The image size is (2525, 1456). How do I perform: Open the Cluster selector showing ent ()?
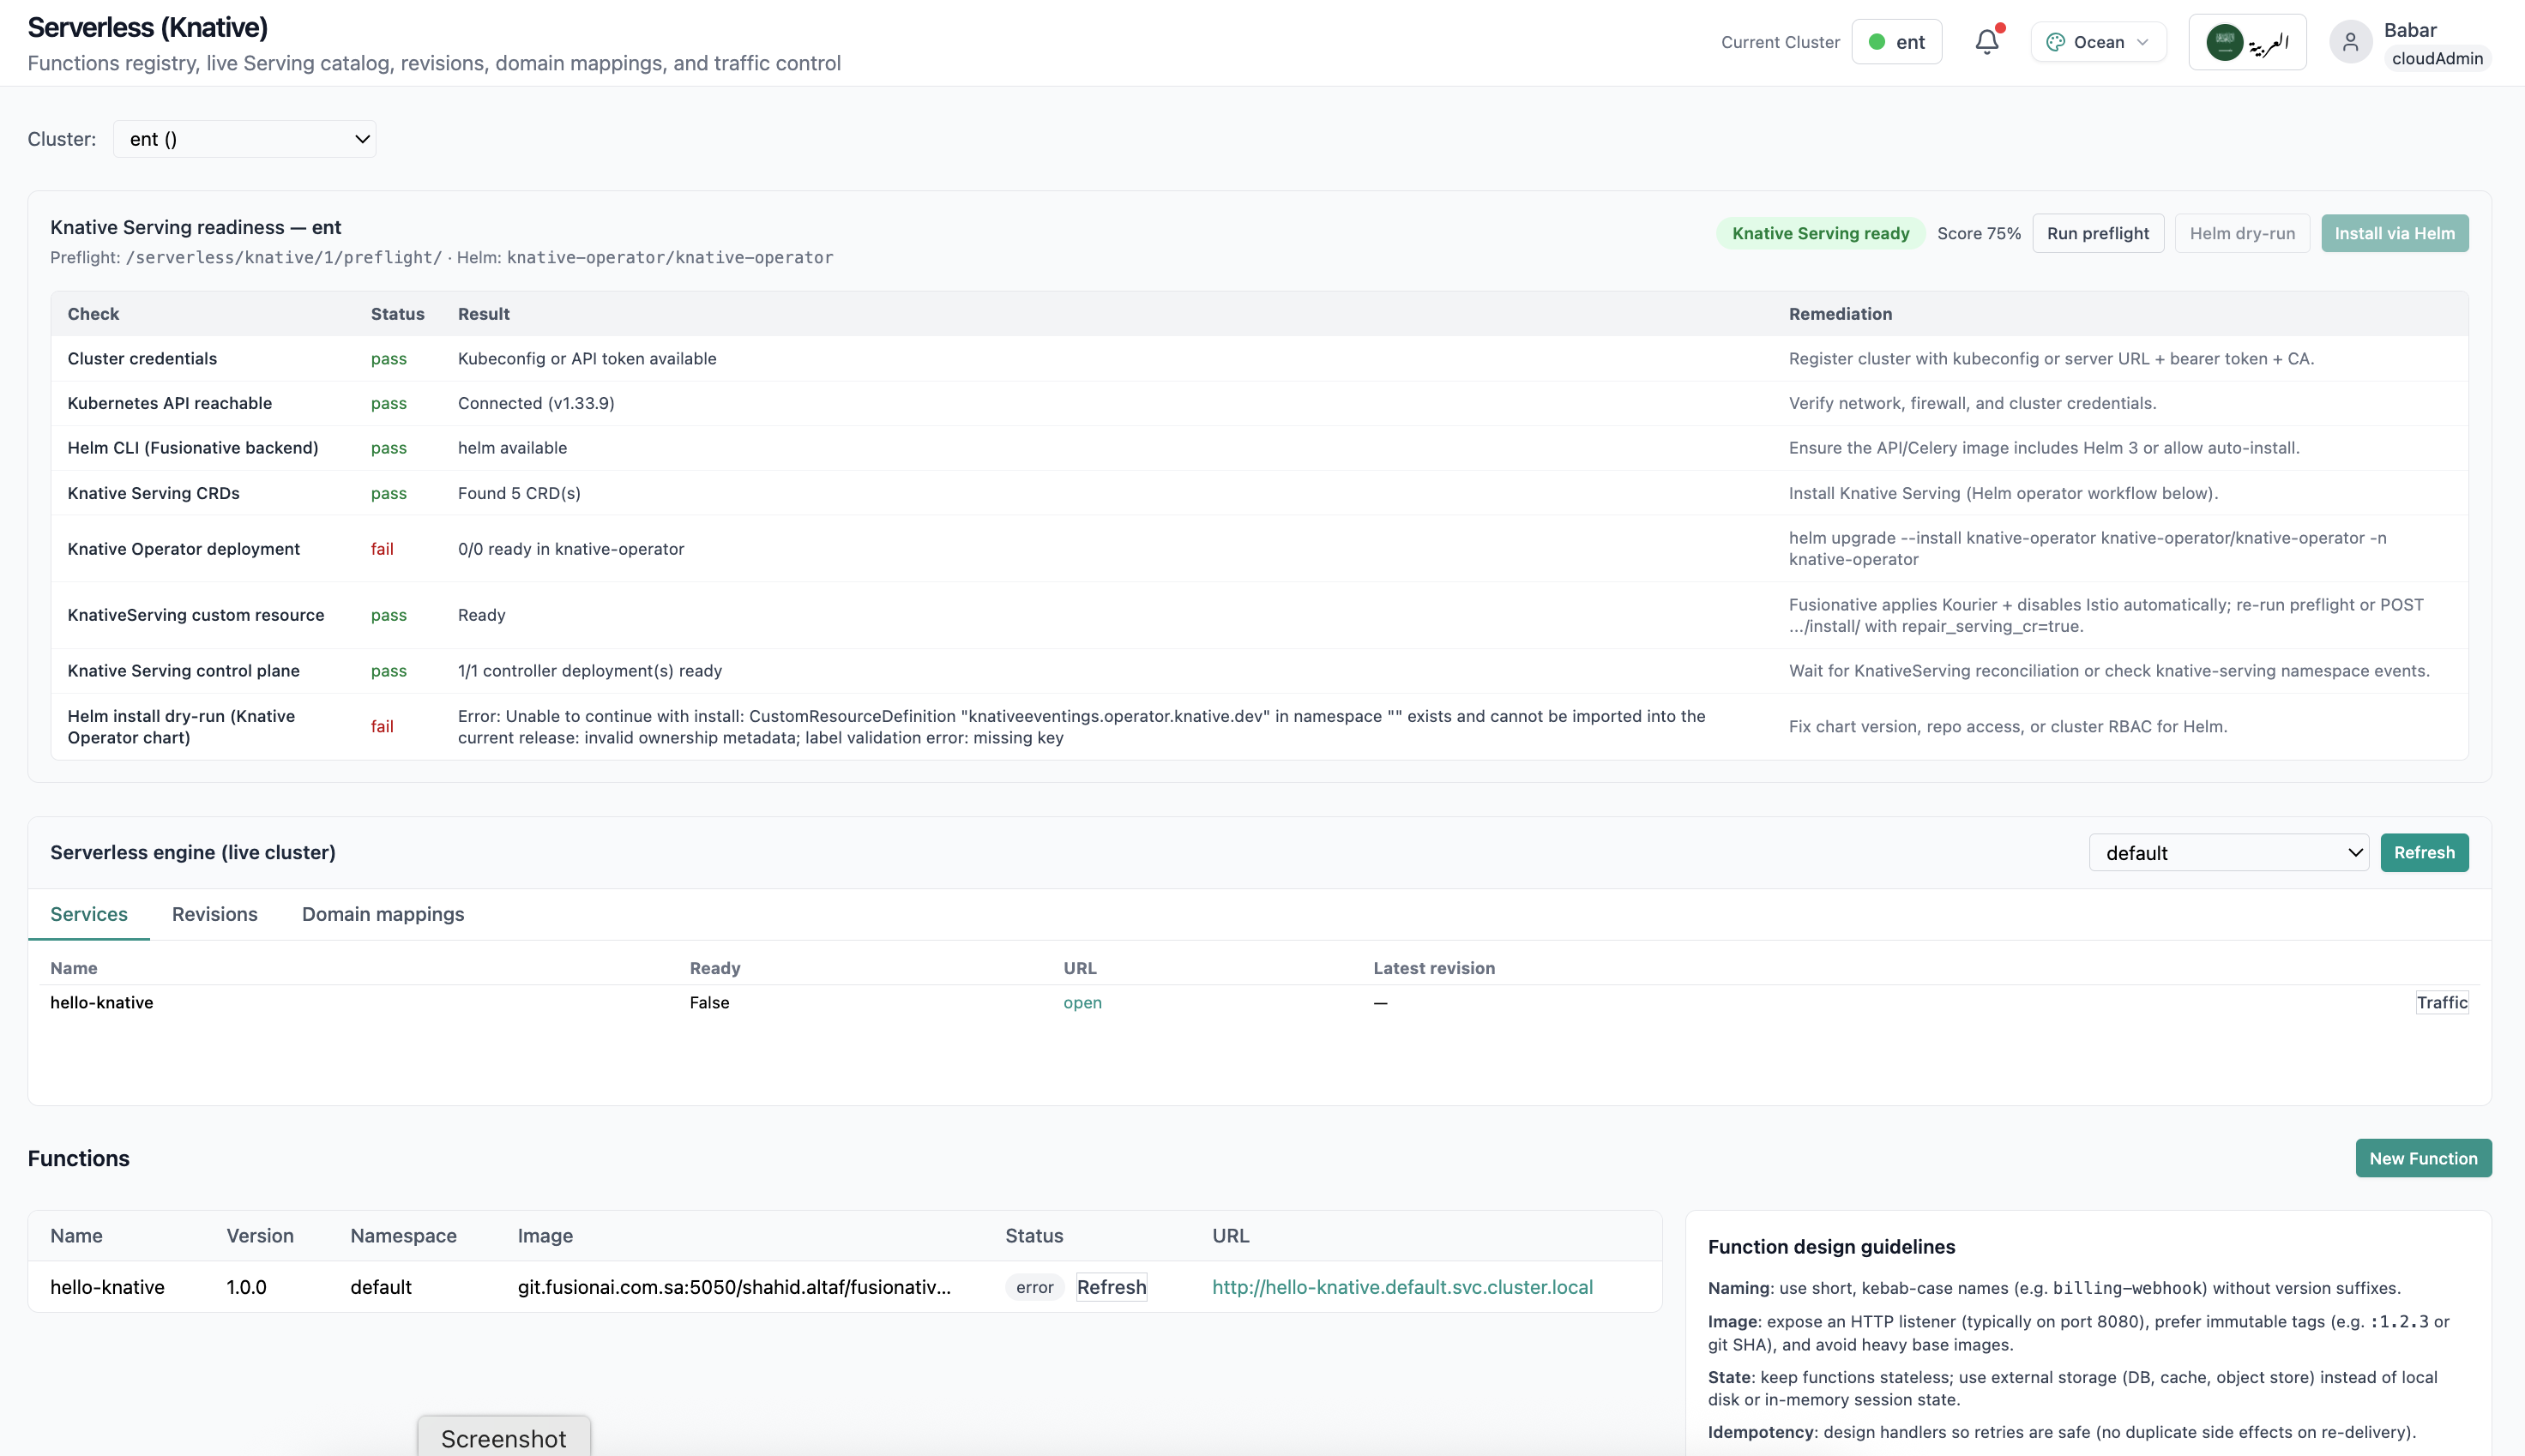click(245, 139)
